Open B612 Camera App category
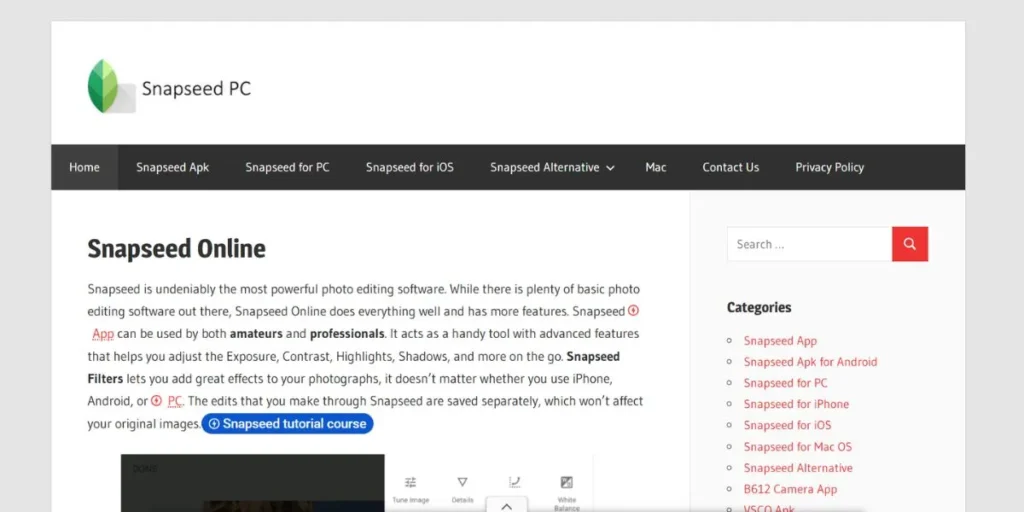1024x512 pixels. point(790,489)
